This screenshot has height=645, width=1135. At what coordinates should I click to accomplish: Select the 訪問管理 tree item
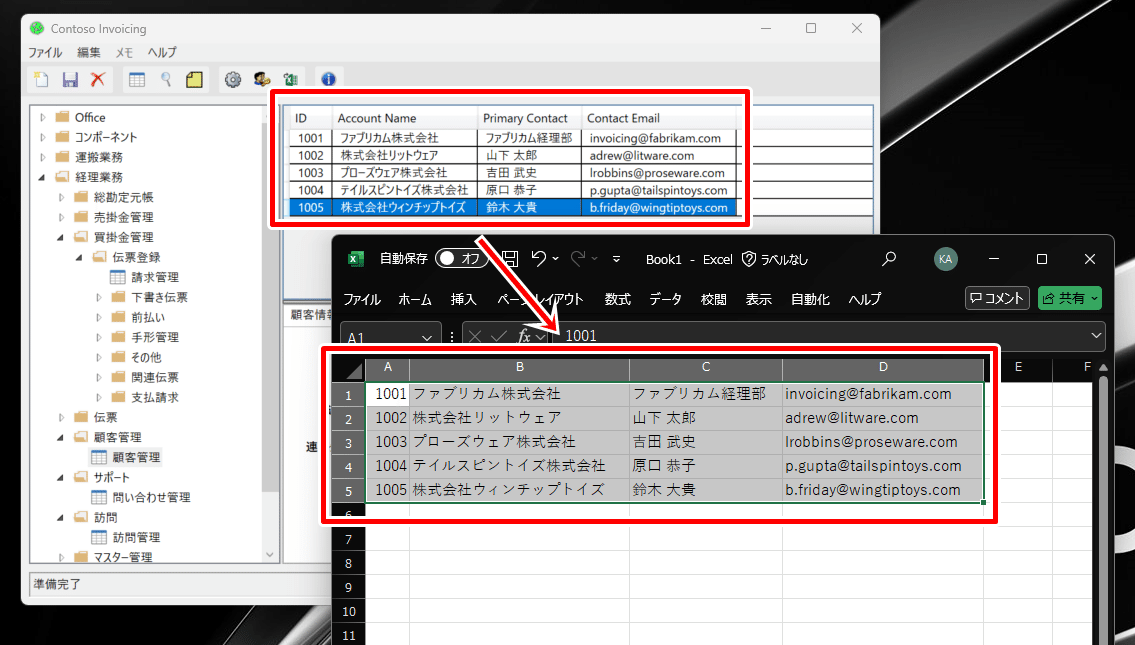click(136, 537)
